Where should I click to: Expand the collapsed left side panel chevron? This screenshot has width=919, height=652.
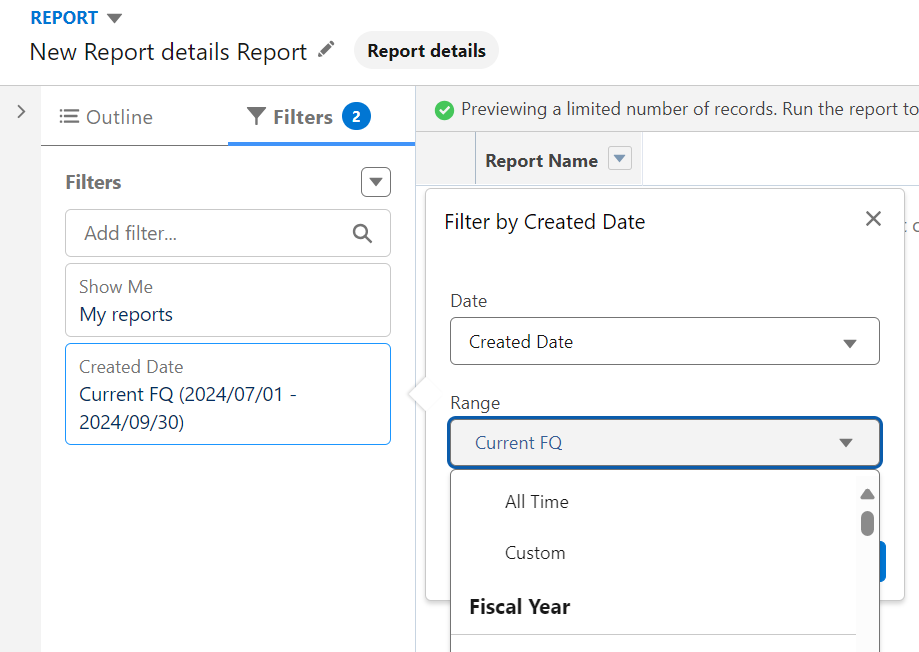click(21, 111)
